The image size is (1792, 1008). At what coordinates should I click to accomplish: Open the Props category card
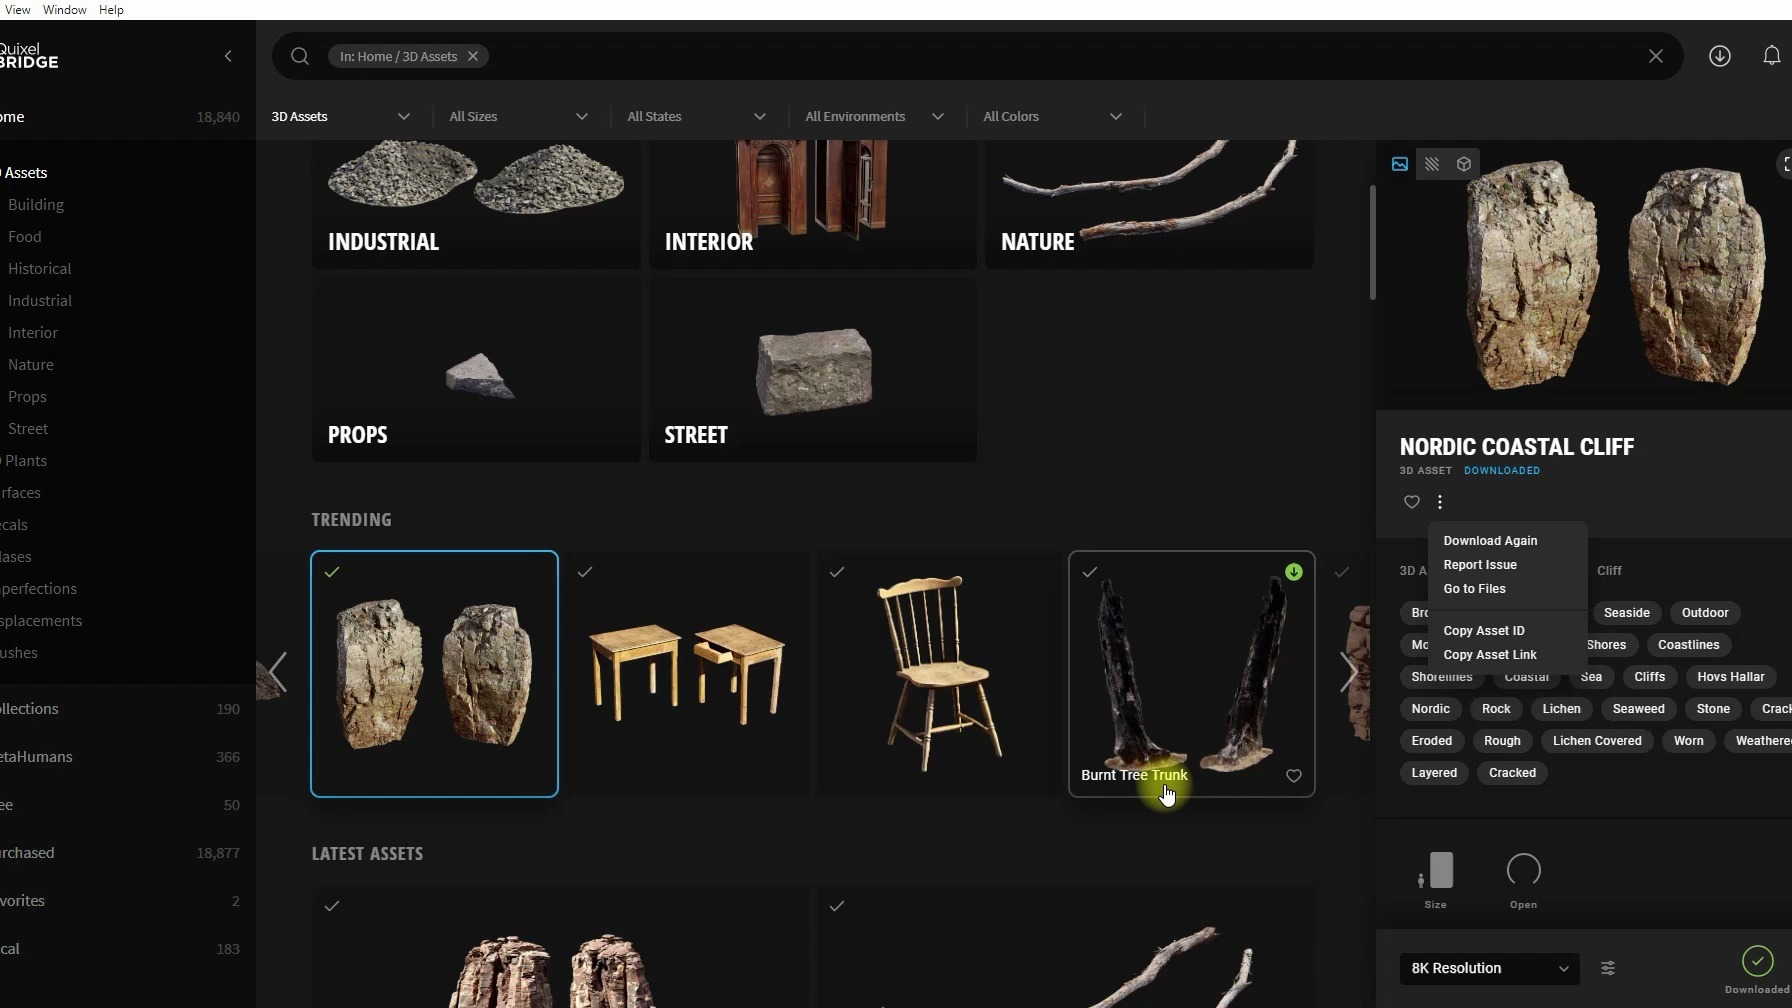click(x=476, y=369)
